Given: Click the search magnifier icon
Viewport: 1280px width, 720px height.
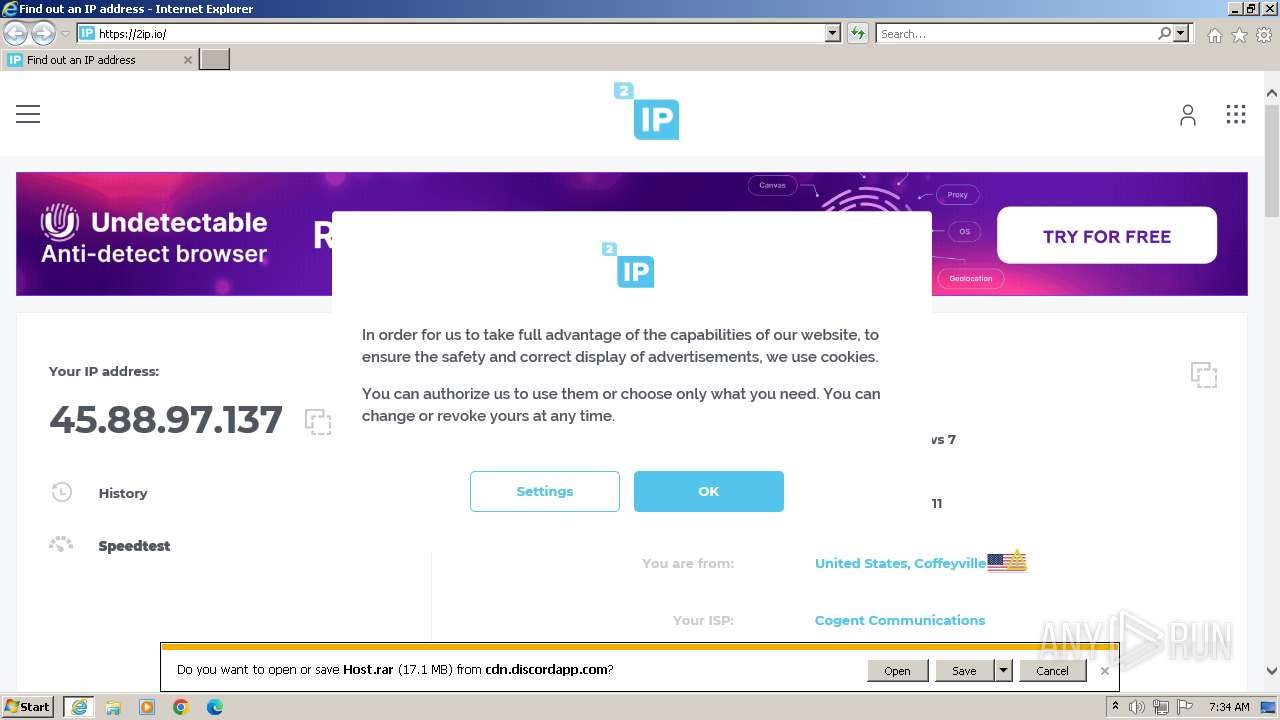Looking at the screenshot, I should click(x=1164, y=33).
